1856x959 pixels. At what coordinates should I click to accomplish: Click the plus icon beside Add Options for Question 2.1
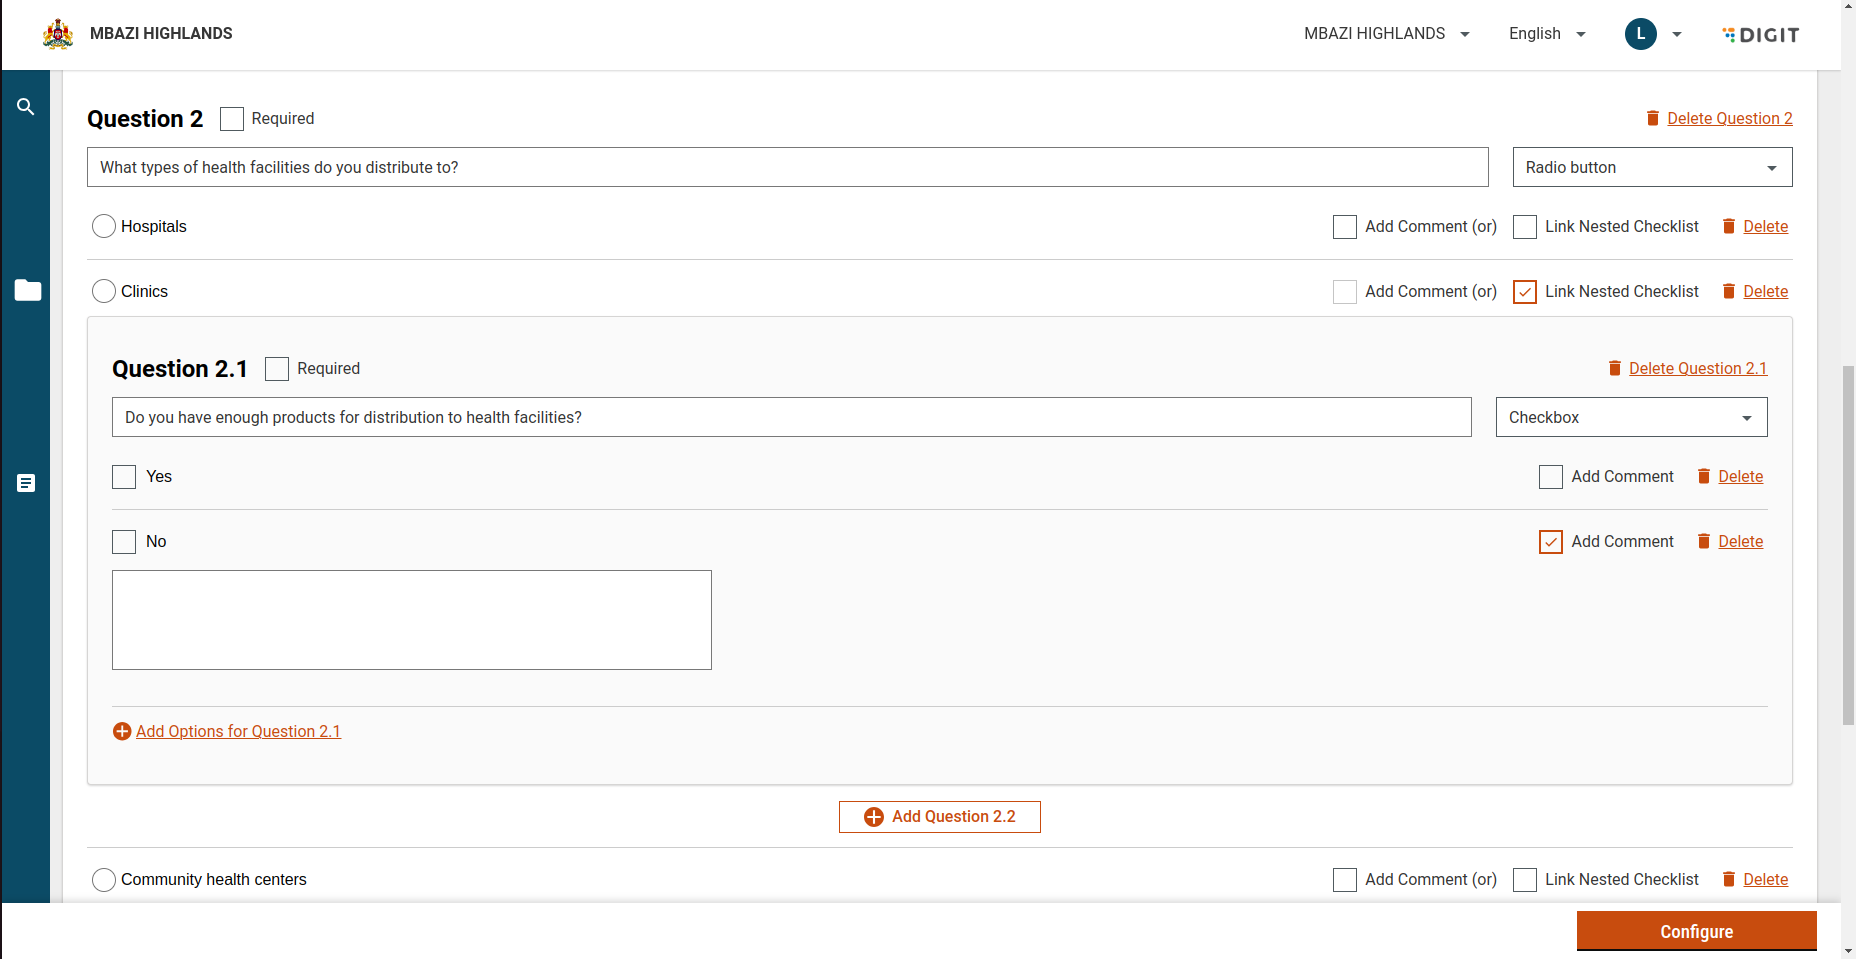(122, 732)
